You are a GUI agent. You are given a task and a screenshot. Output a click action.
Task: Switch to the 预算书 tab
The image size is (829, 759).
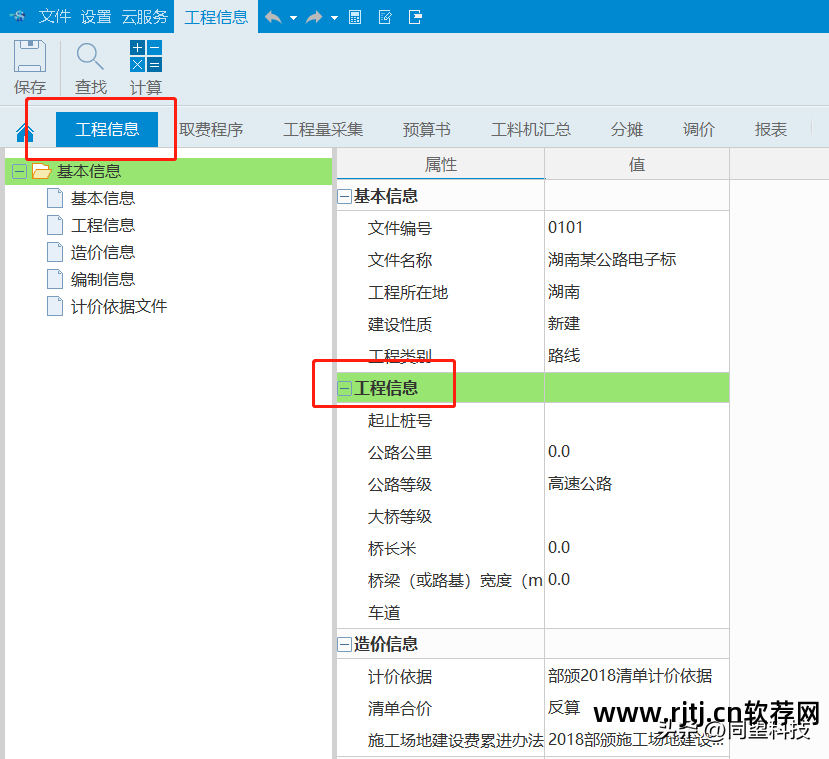[427, 129]
